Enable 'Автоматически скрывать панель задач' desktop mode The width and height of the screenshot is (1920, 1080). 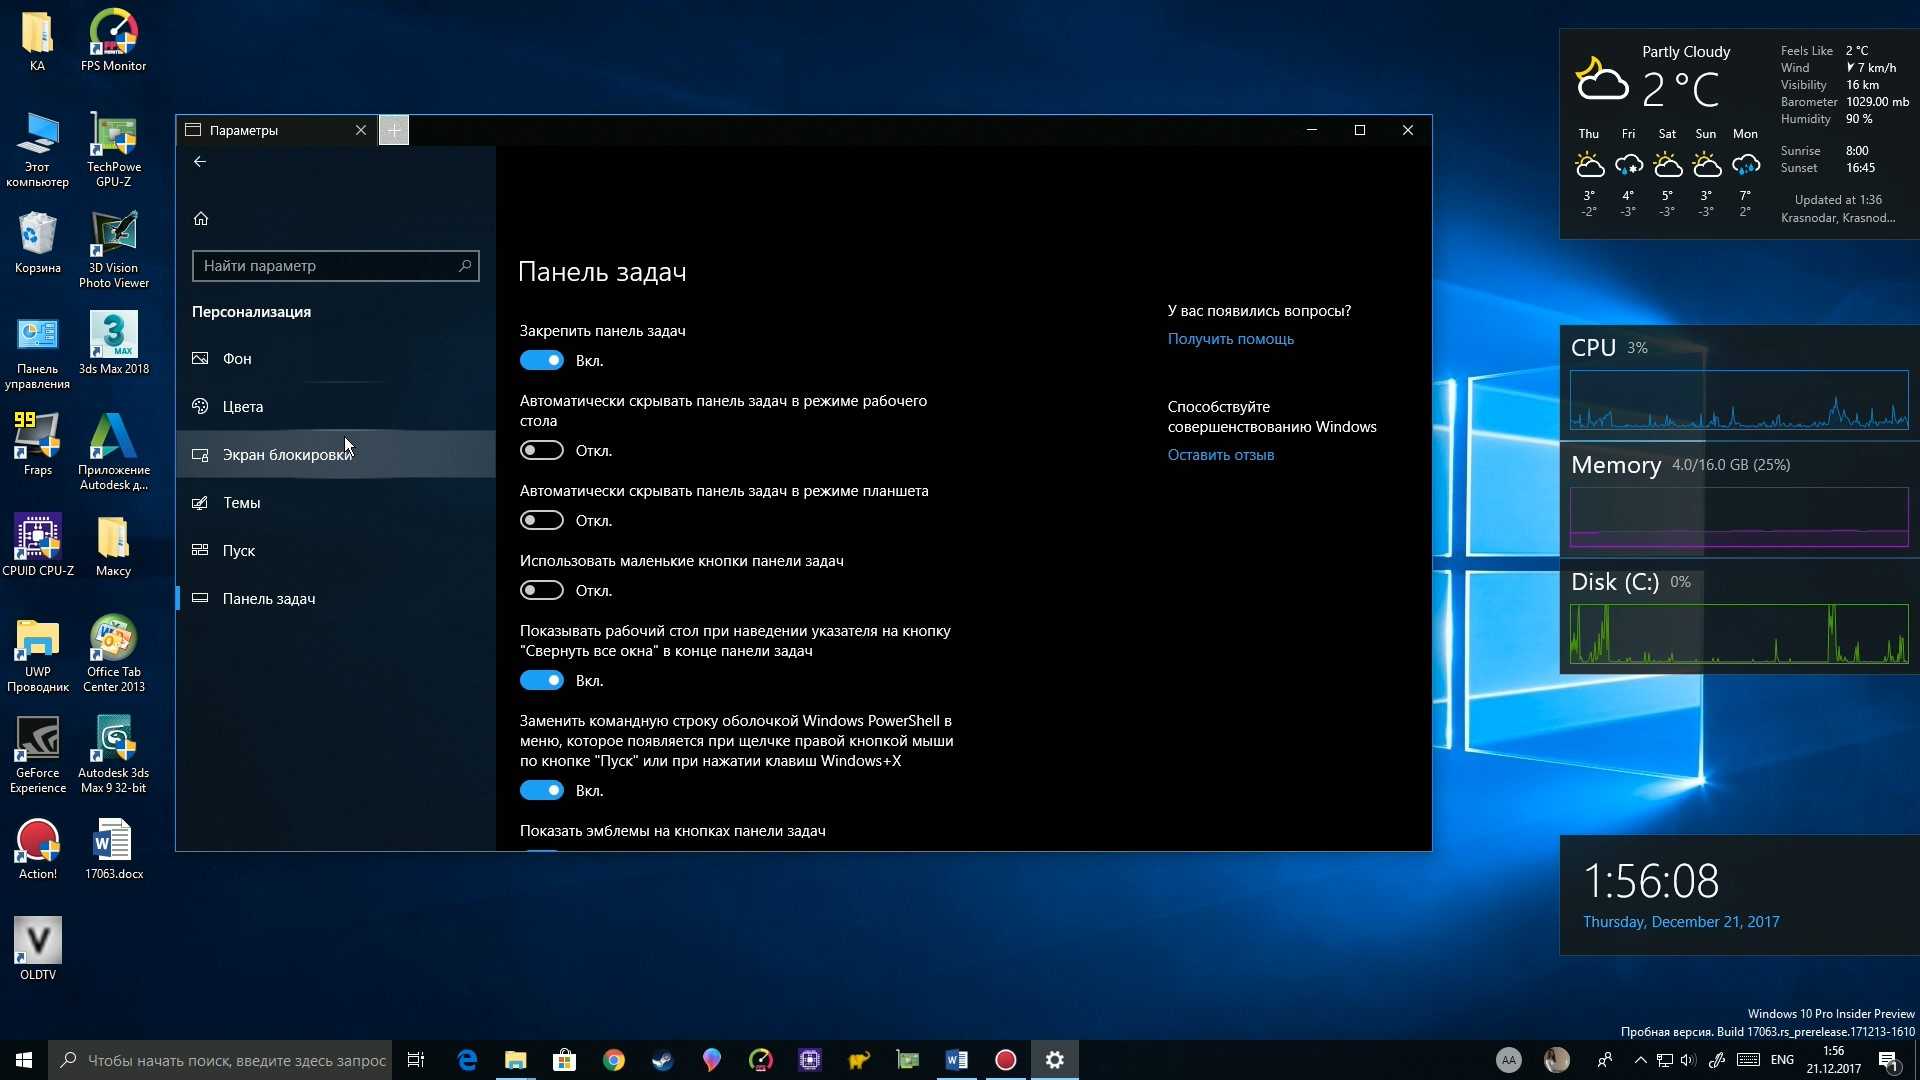(x=541, y=450)
